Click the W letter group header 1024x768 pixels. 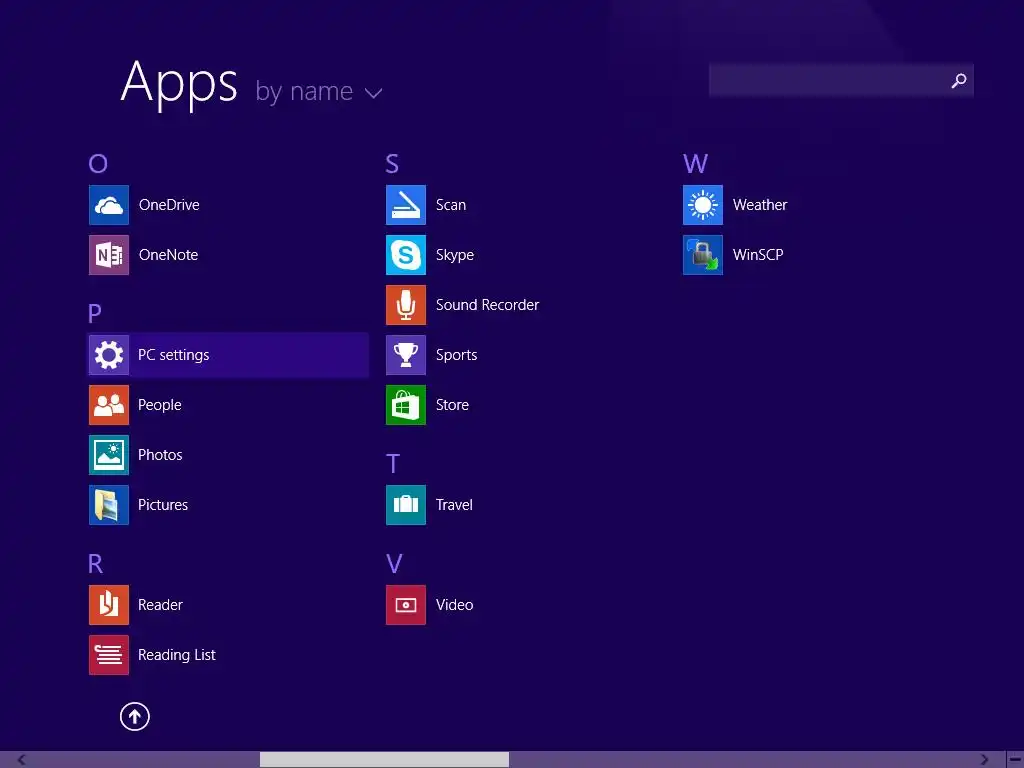click(x=696, y=163)
